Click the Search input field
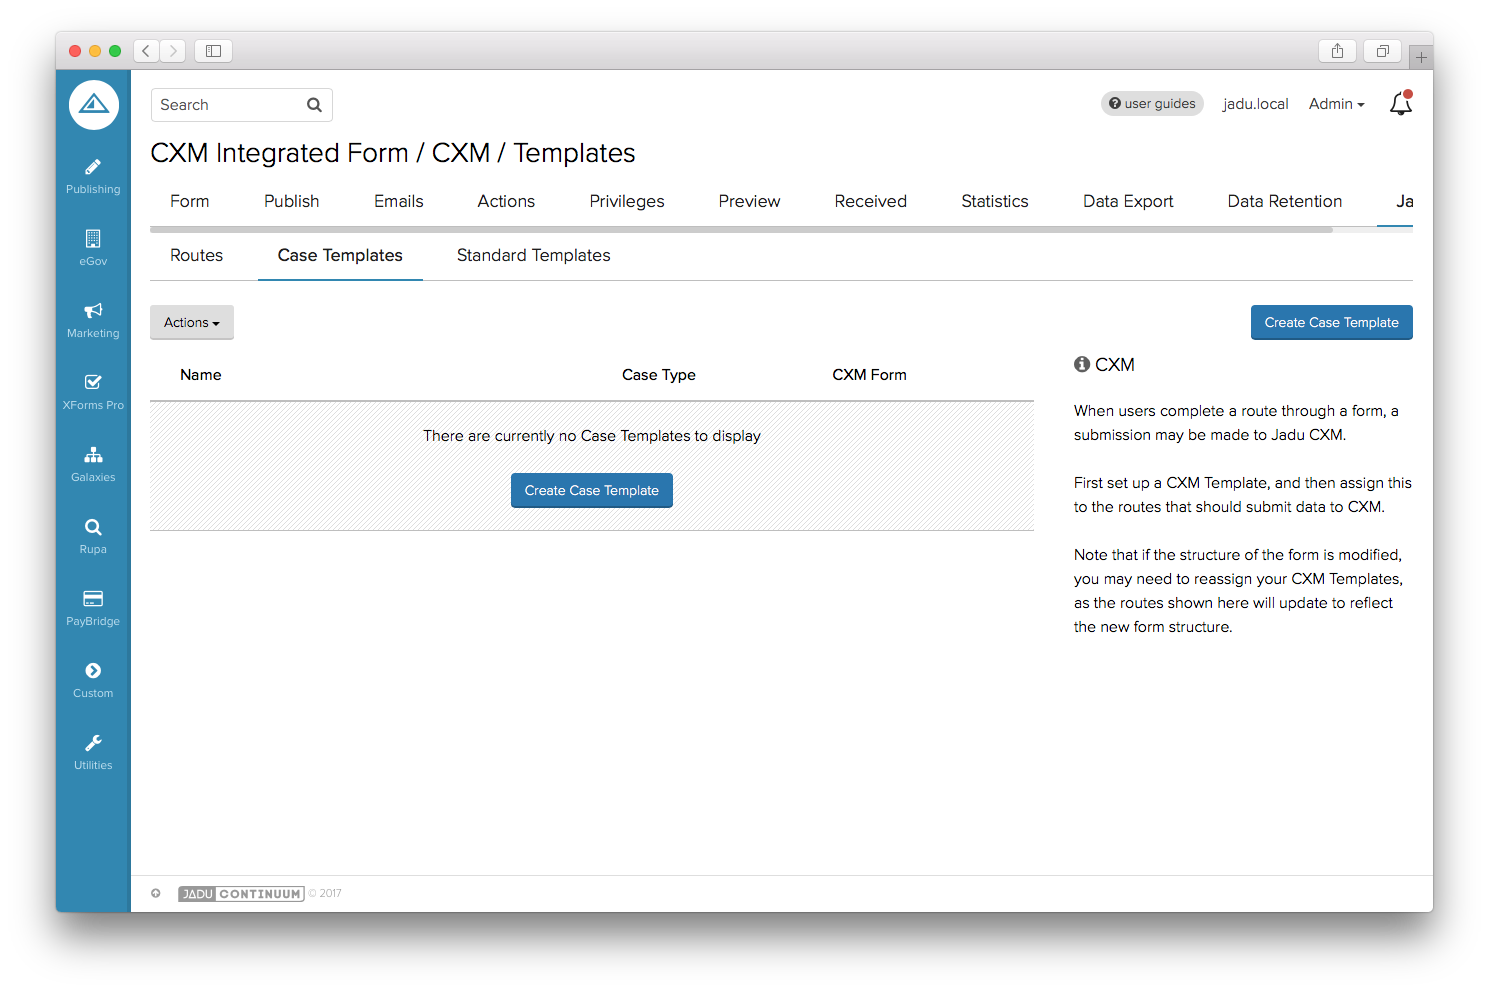The width and height of the screenshot is (1489, 992). coord(230,105)
